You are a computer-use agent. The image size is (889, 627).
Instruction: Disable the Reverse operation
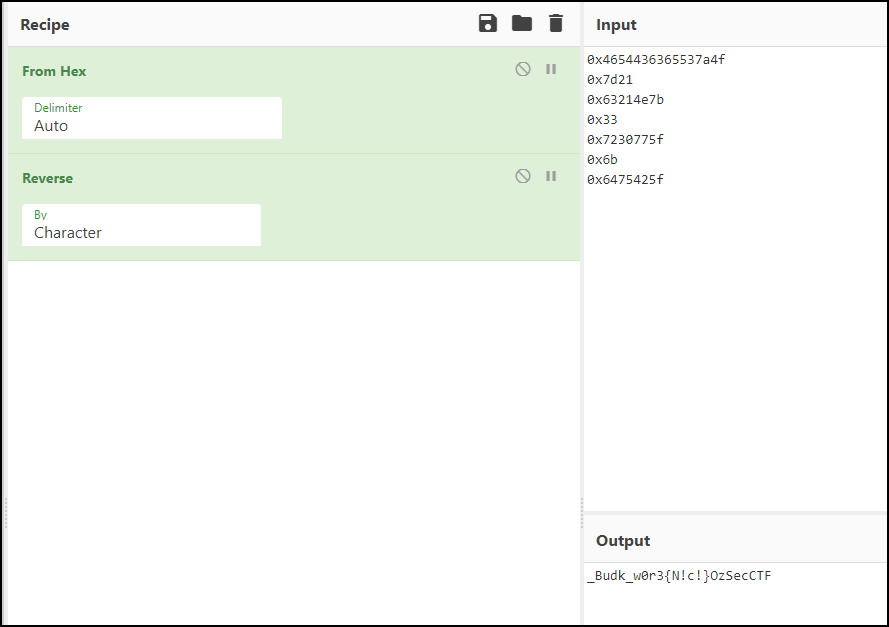tap(523, 176)
